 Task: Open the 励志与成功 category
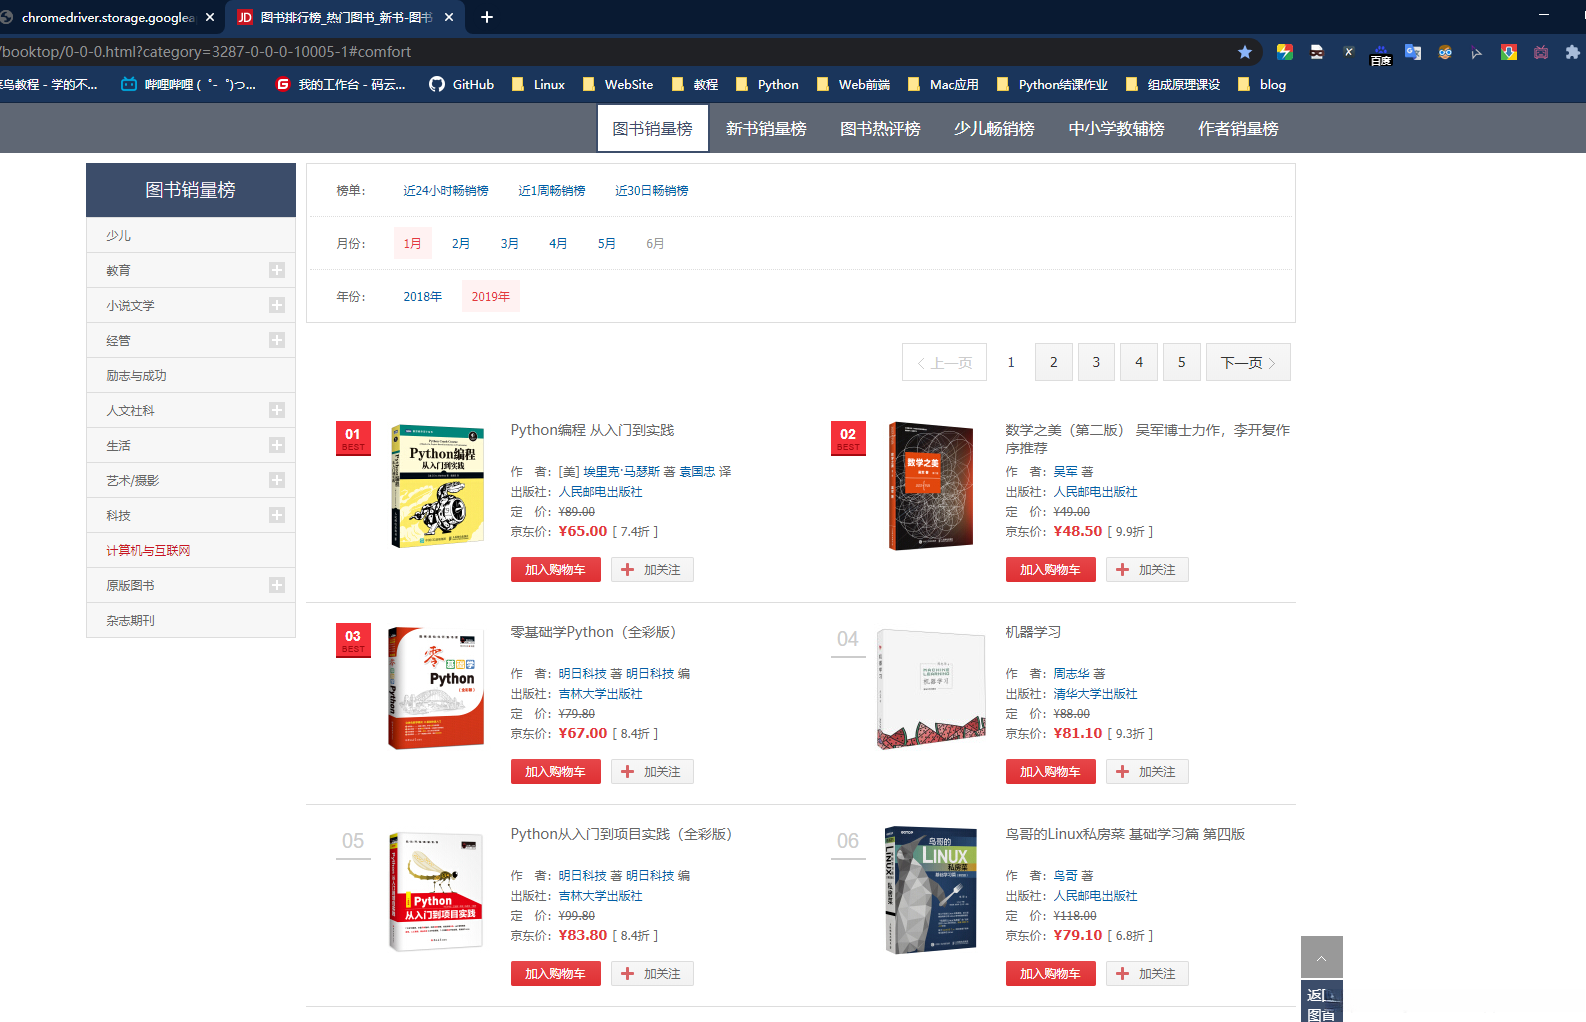pos(136,376)
